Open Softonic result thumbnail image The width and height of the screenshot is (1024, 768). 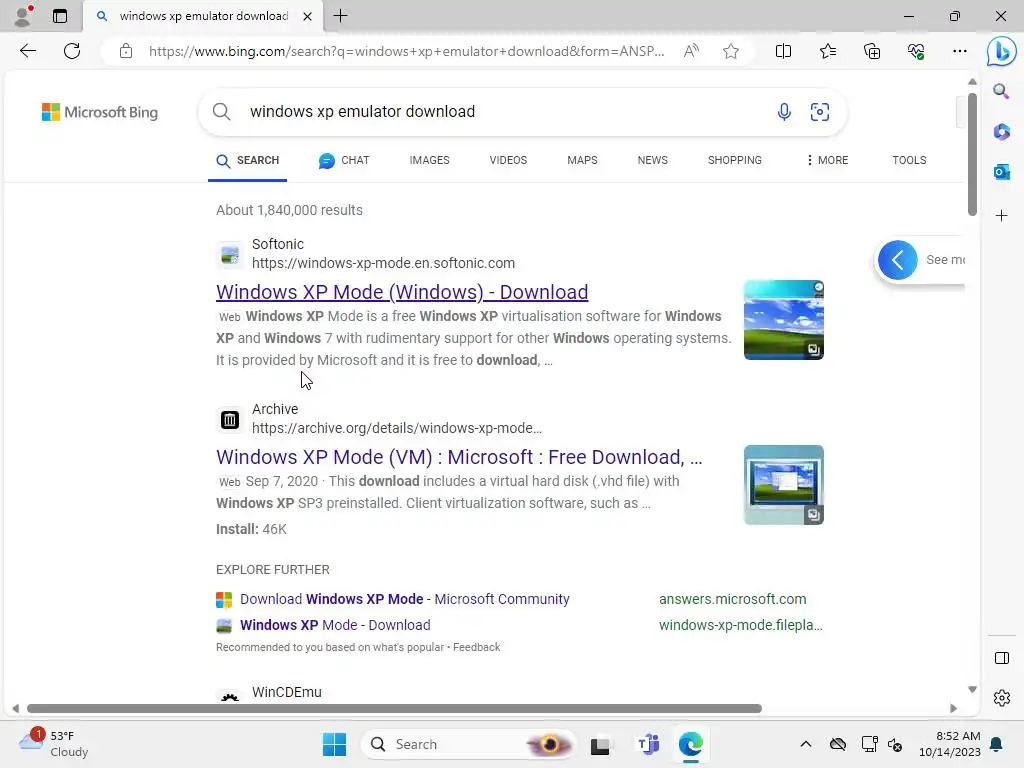click(783, 320)
